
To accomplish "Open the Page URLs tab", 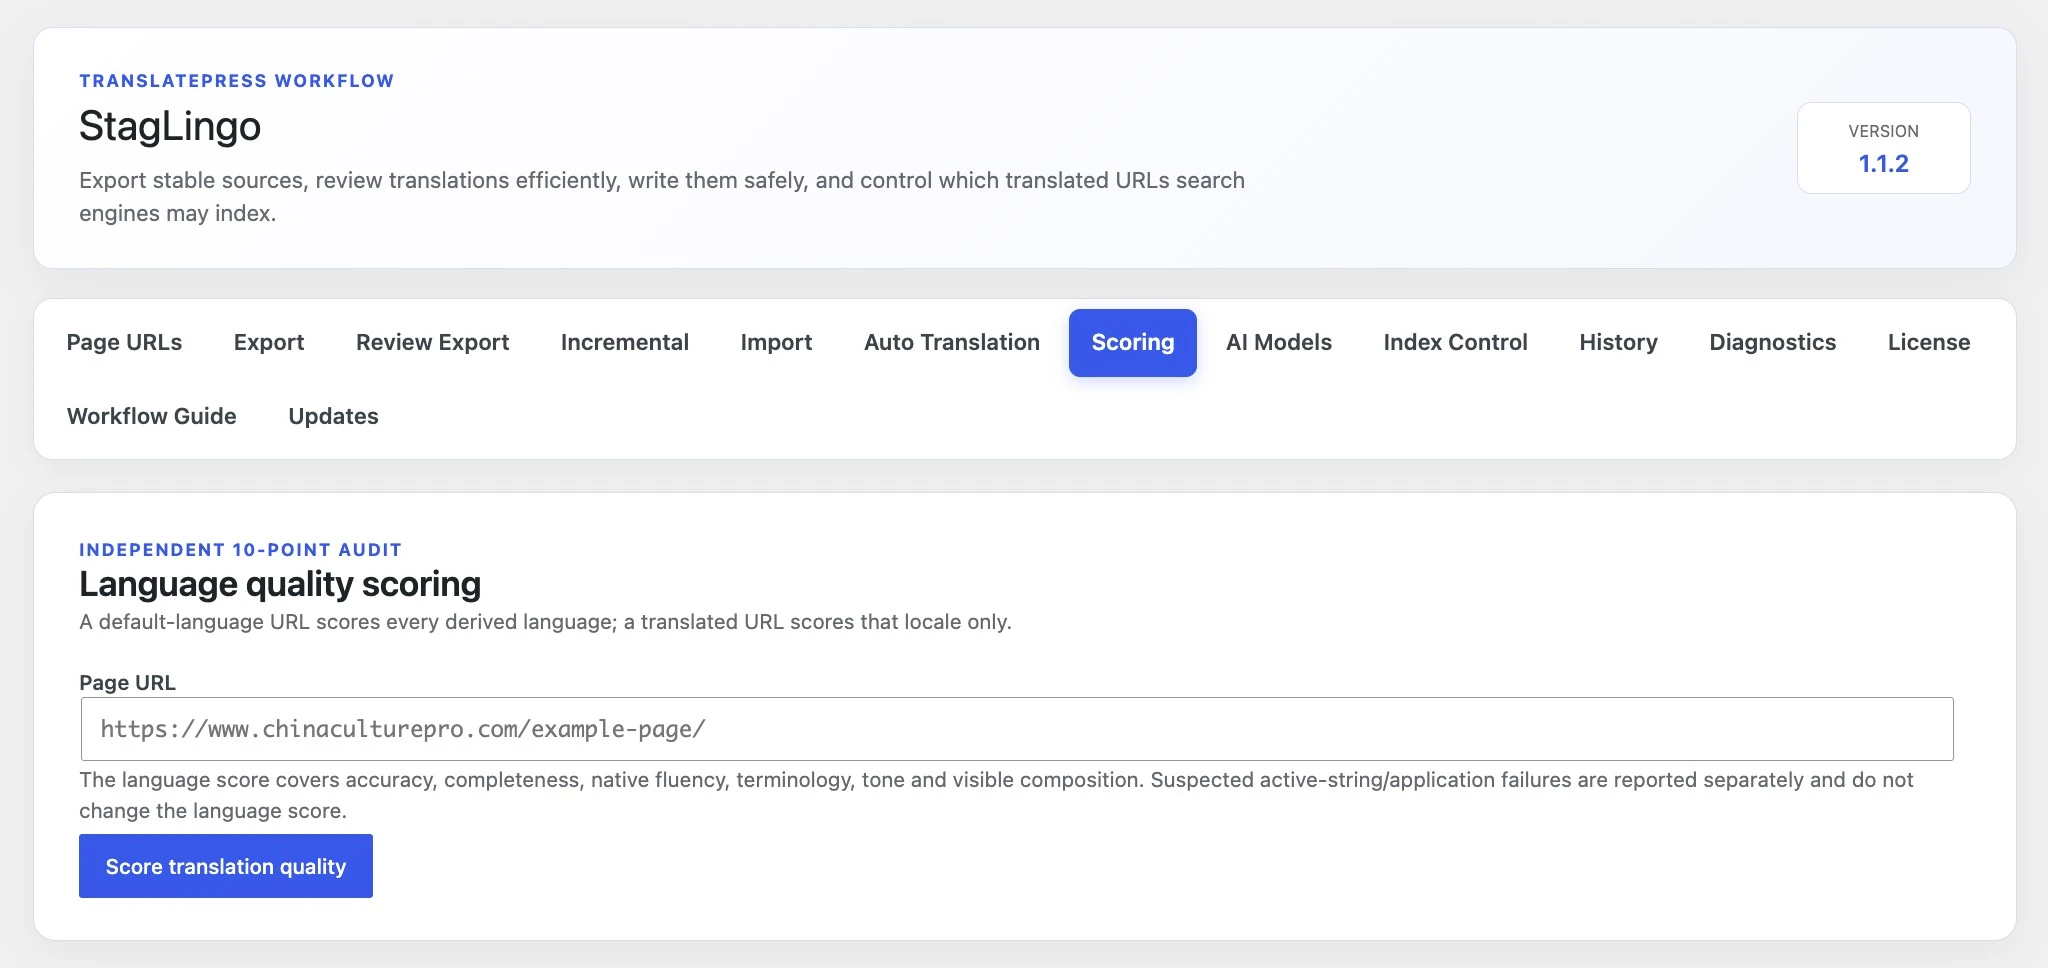I will point(124,342).
